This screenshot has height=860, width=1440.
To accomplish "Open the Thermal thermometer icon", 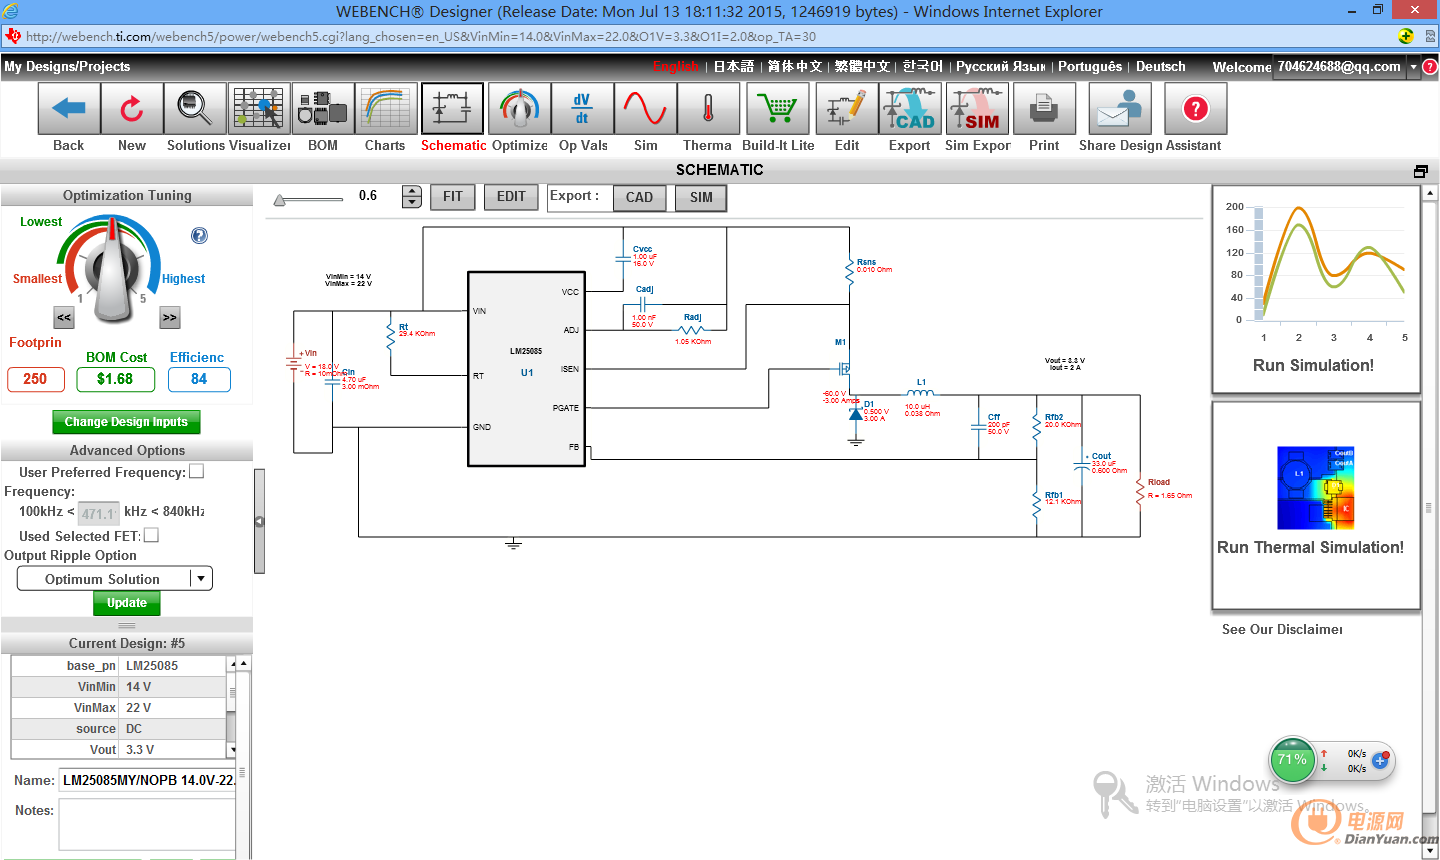I will (x=709, y=108).
